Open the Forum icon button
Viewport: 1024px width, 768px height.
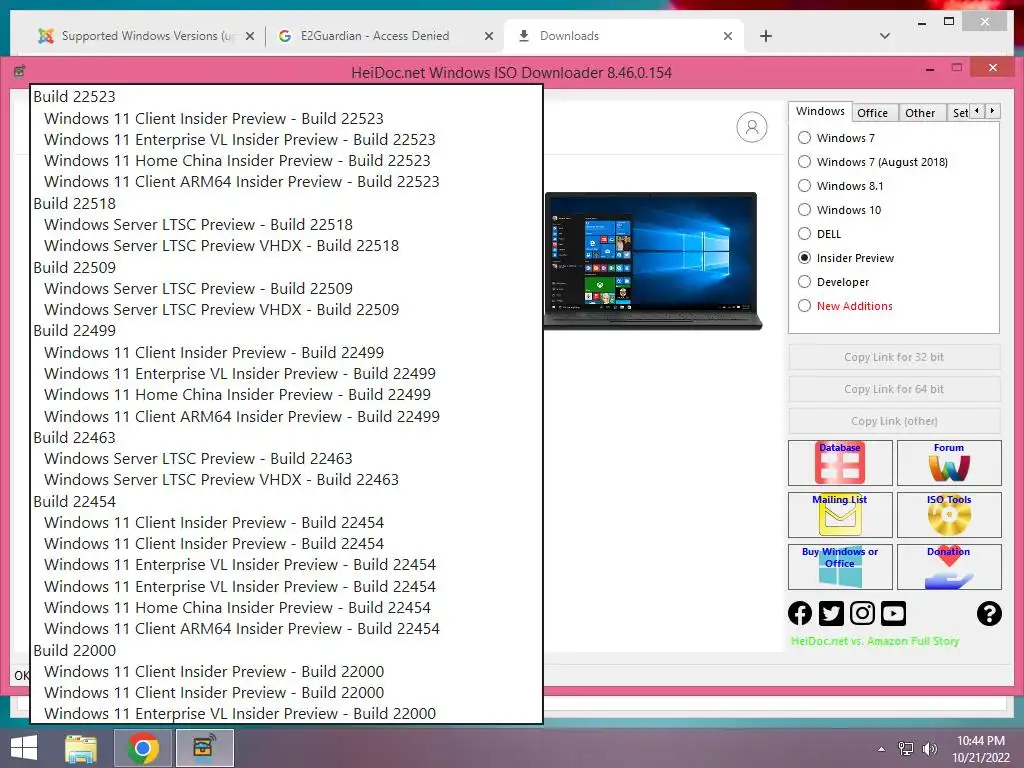(949, 462)
